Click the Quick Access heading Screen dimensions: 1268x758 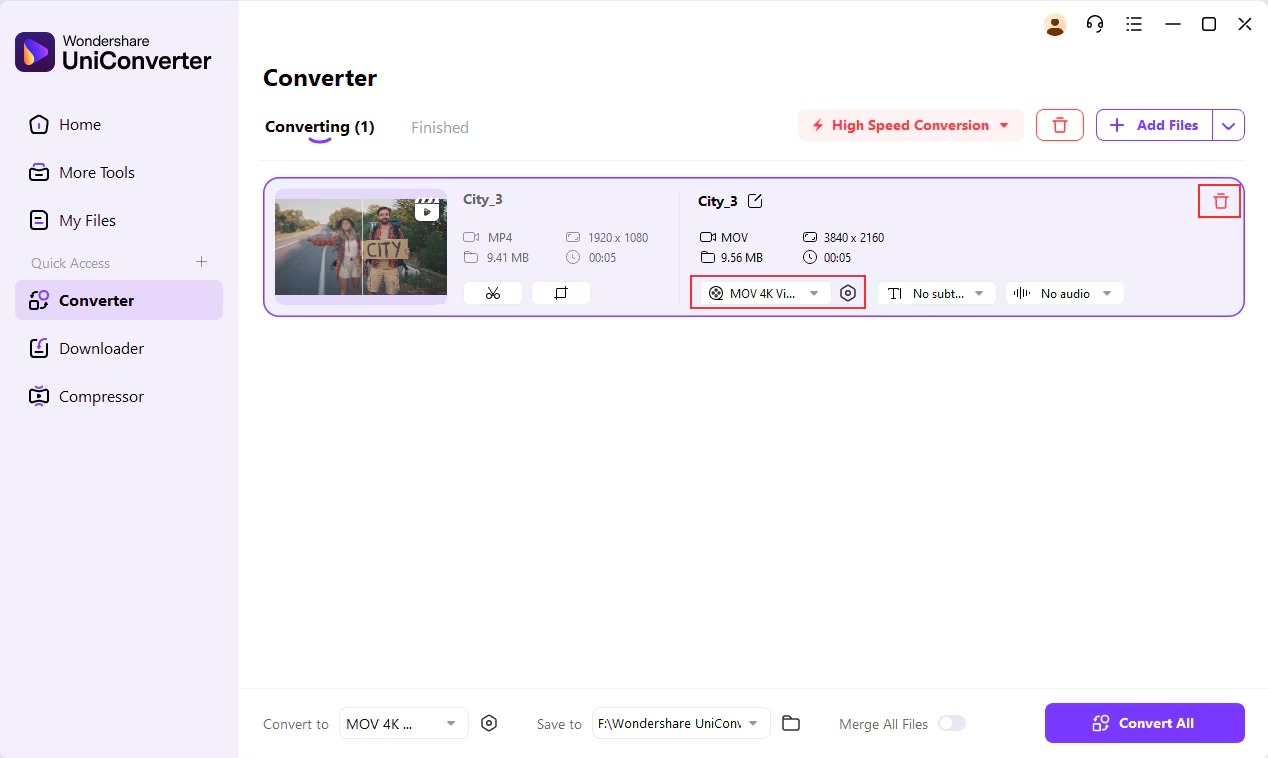(70, 263)
